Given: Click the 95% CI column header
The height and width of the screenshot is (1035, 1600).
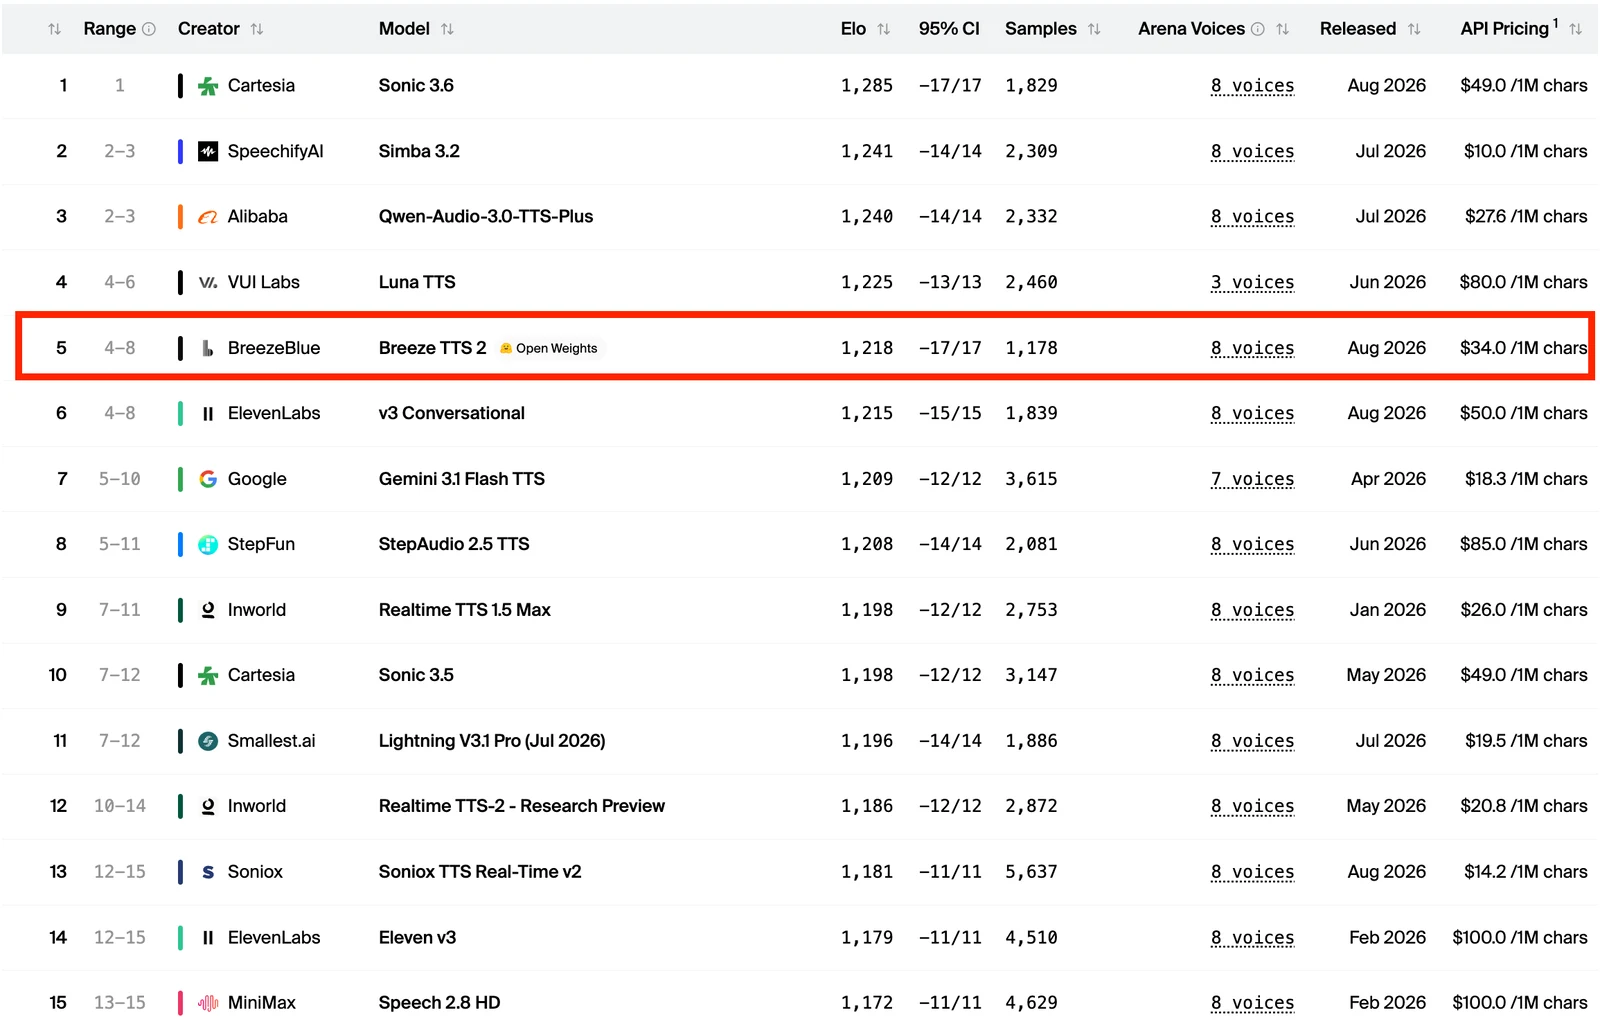Looking at the screenshot, I should click(949, 29).
